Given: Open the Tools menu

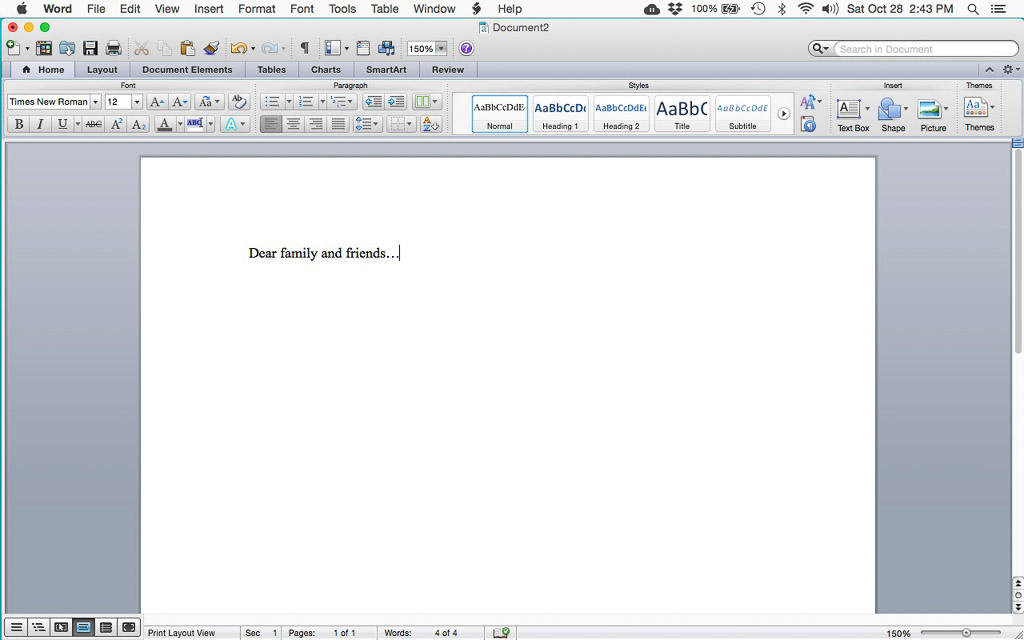Looking at the screenshot, I should pos(342,9).
